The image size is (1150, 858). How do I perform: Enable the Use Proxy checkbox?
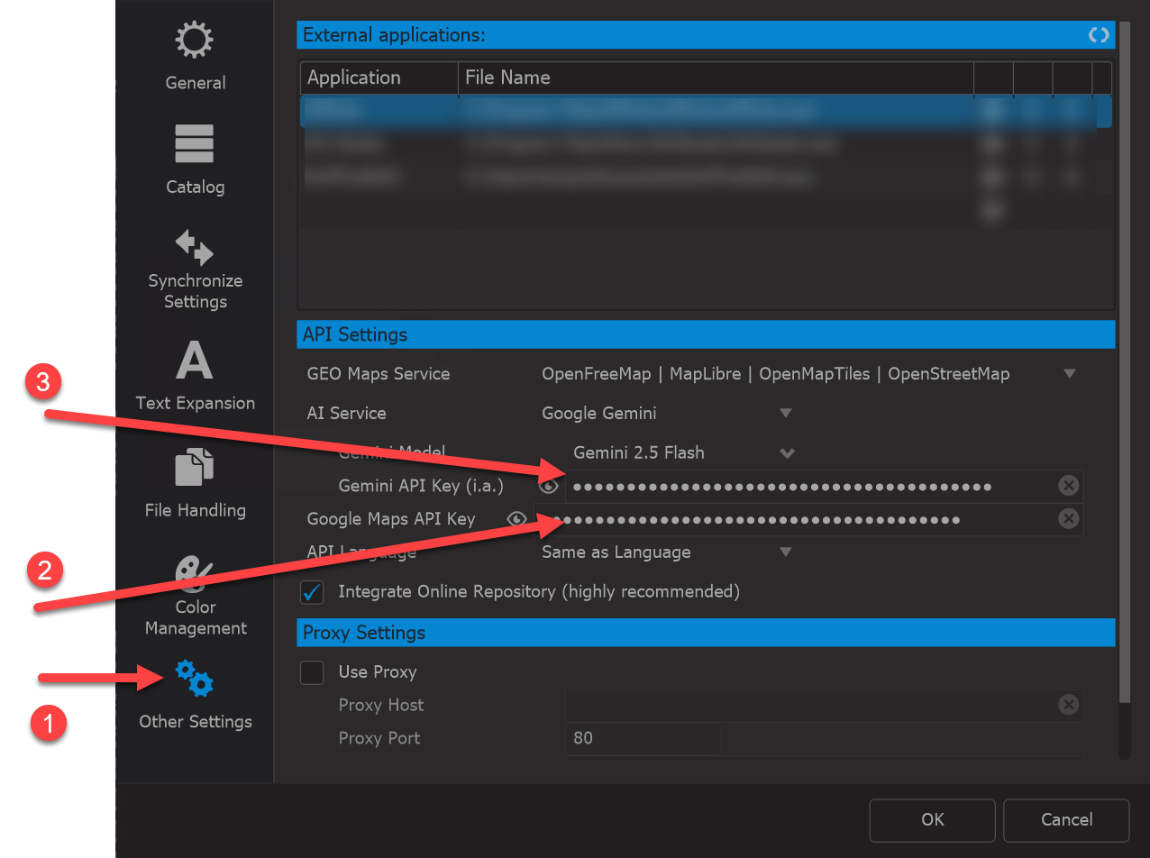(x=312, y=672)
